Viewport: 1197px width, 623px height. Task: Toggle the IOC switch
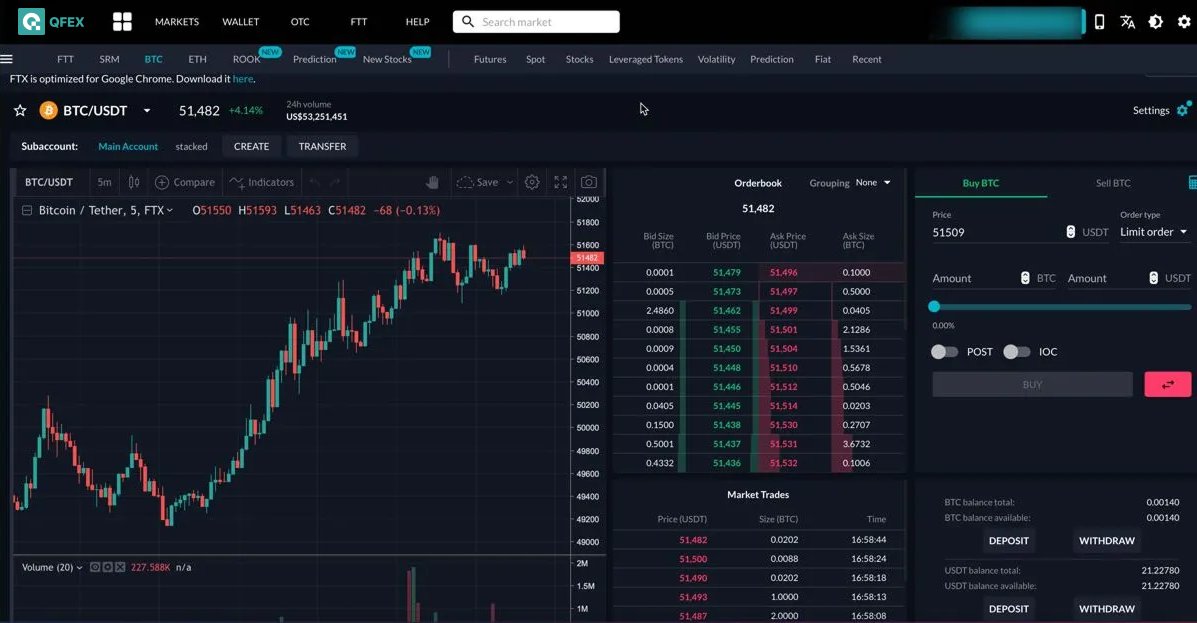tap(1016, 351)
